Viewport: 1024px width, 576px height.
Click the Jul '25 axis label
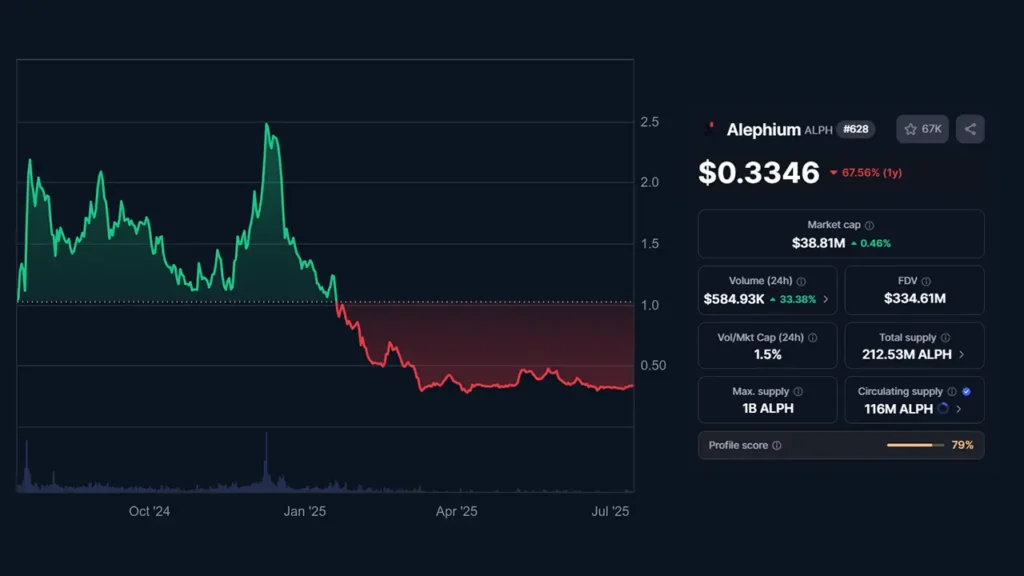610,511
